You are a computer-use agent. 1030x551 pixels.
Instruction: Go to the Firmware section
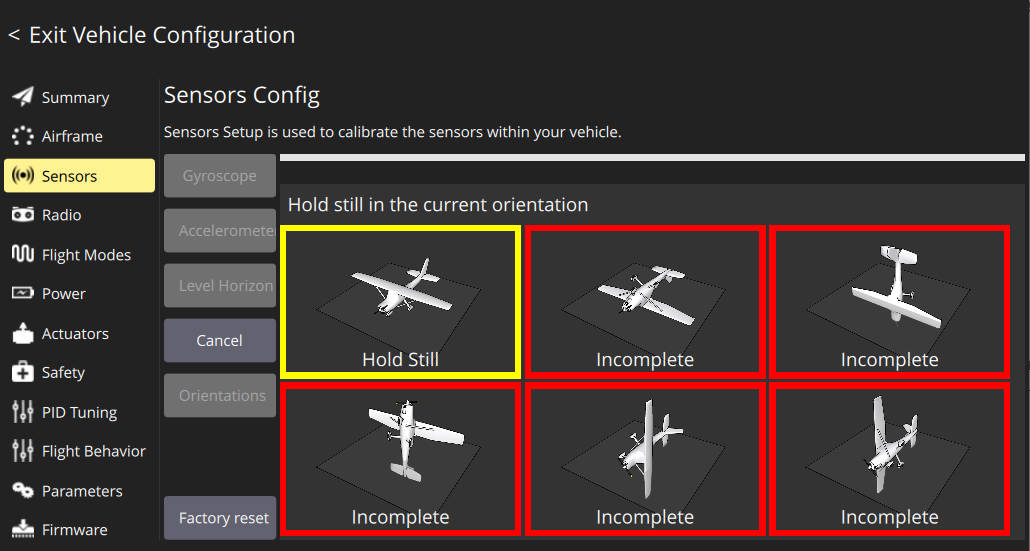pyautogui.click(x=74, y=530)
